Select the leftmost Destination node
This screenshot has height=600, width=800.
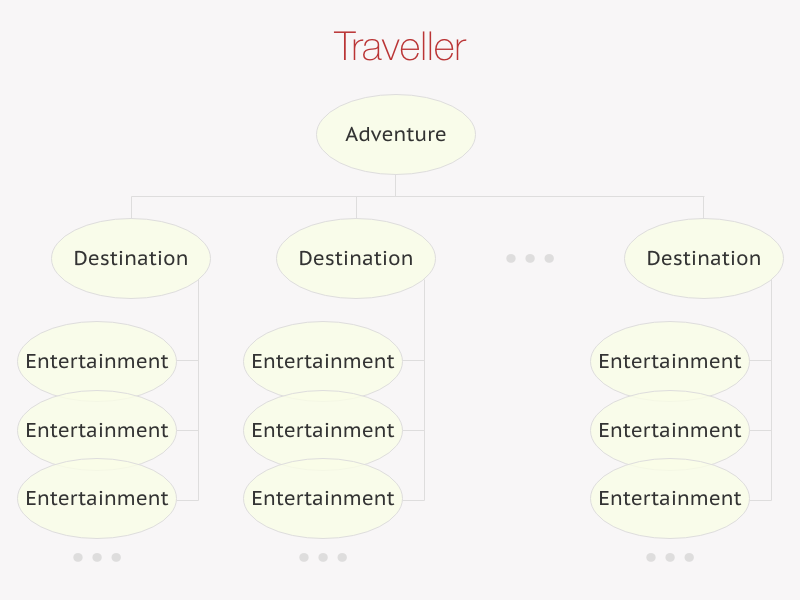pos(131,258)
